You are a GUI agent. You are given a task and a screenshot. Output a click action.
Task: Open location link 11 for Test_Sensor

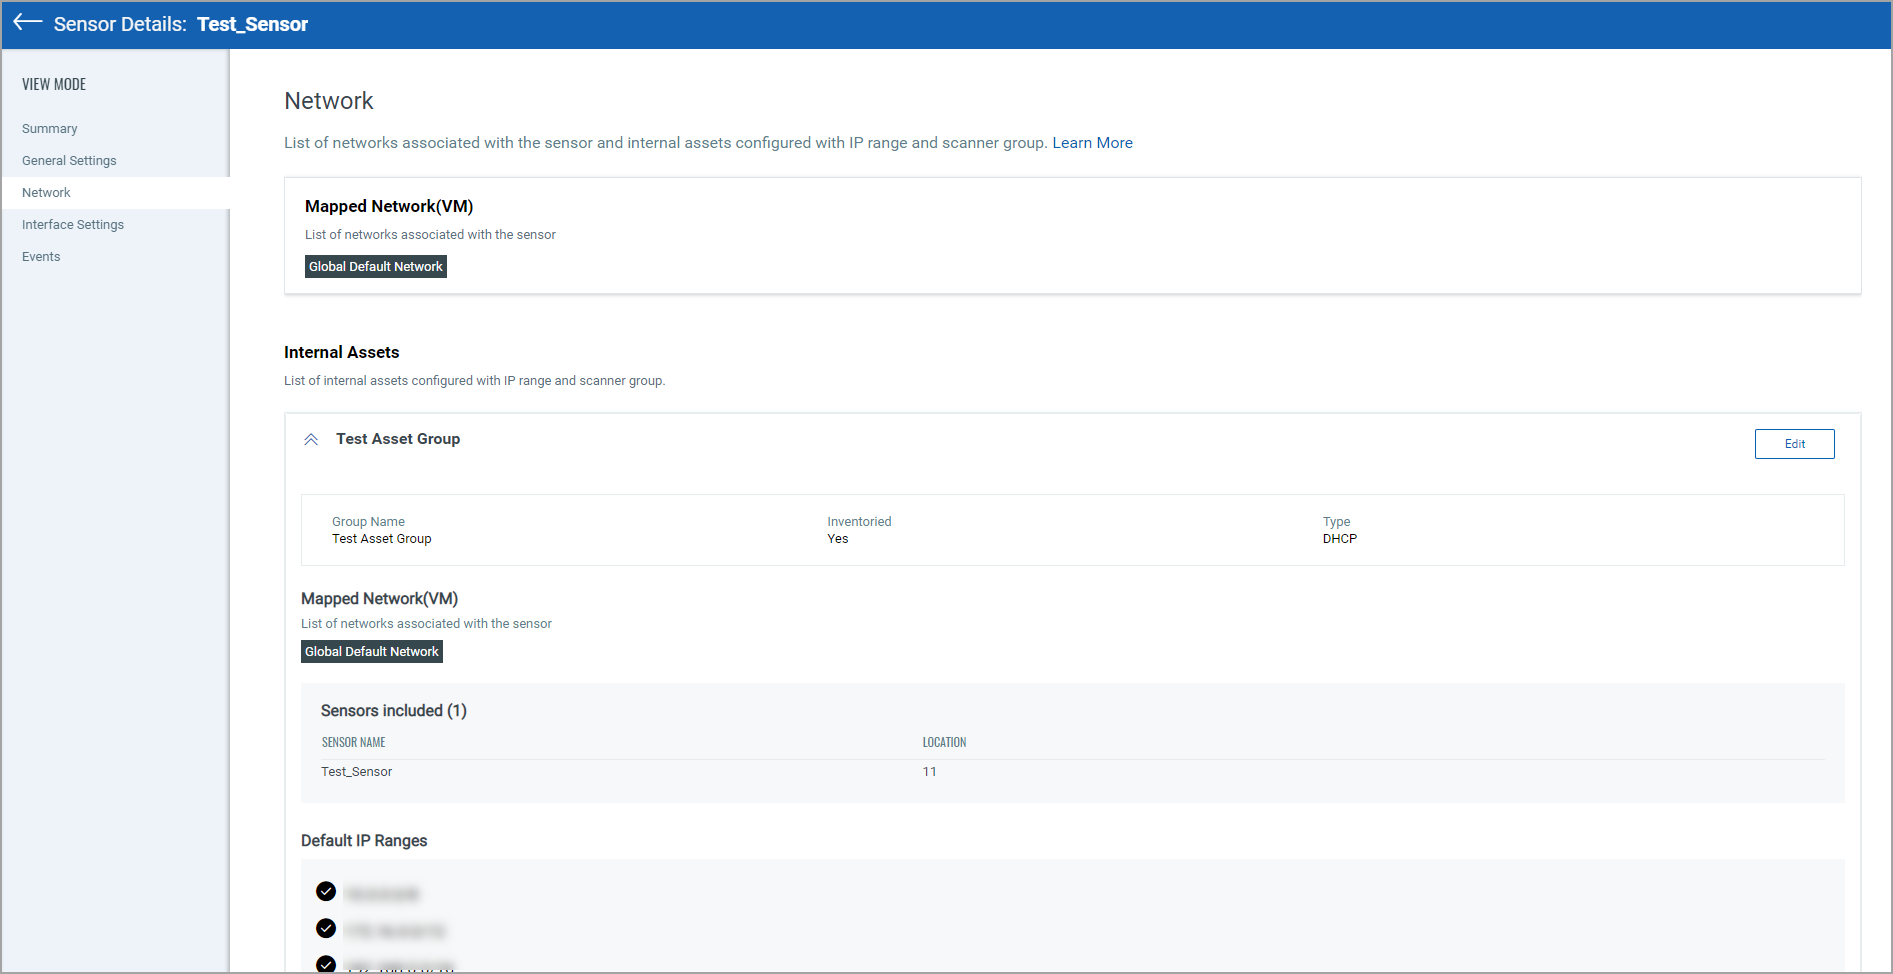click(929, 772)
